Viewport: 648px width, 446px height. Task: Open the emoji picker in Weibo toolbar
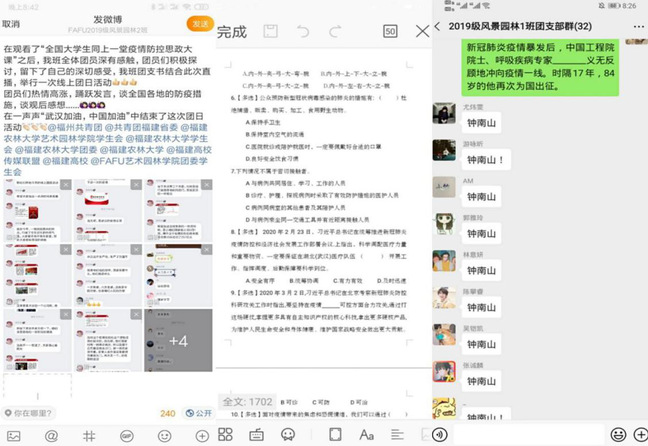point(164,436)
